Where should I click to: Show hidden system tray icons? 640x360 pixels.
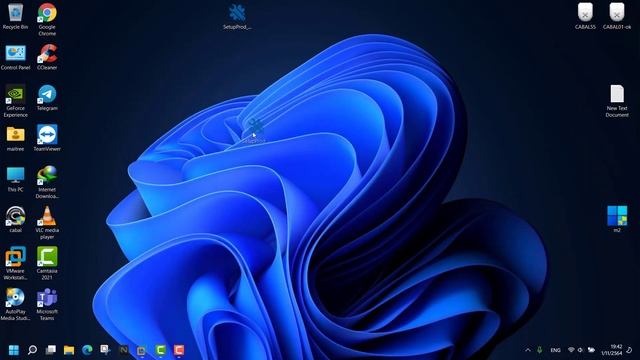(x=528, y=350)
